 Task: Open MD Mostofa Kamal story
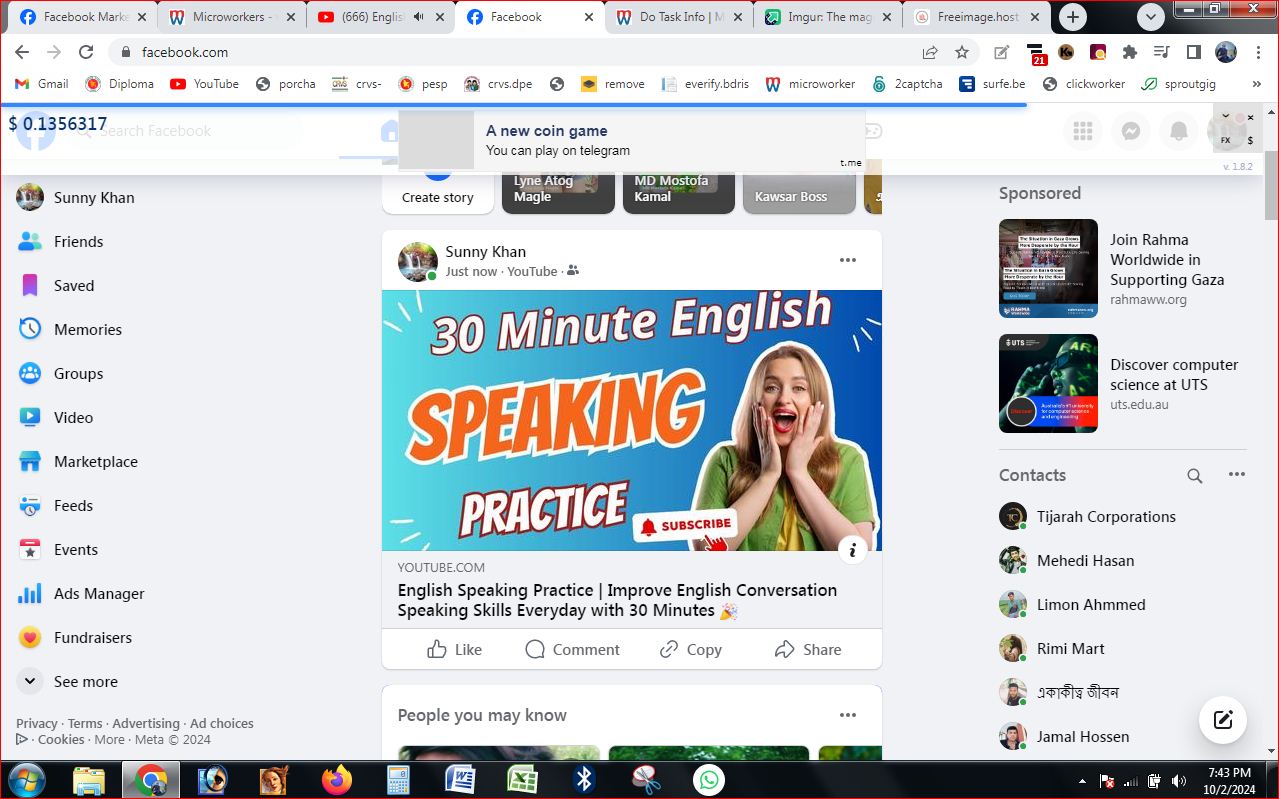679,187
